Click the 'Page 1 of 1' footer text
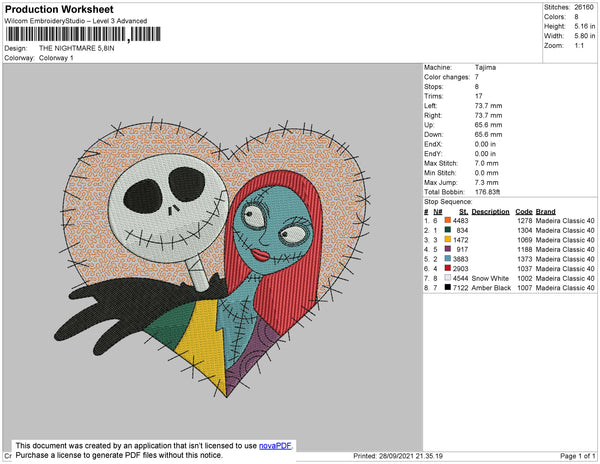Viewport: 600px width, 464px height. (578, 456)
